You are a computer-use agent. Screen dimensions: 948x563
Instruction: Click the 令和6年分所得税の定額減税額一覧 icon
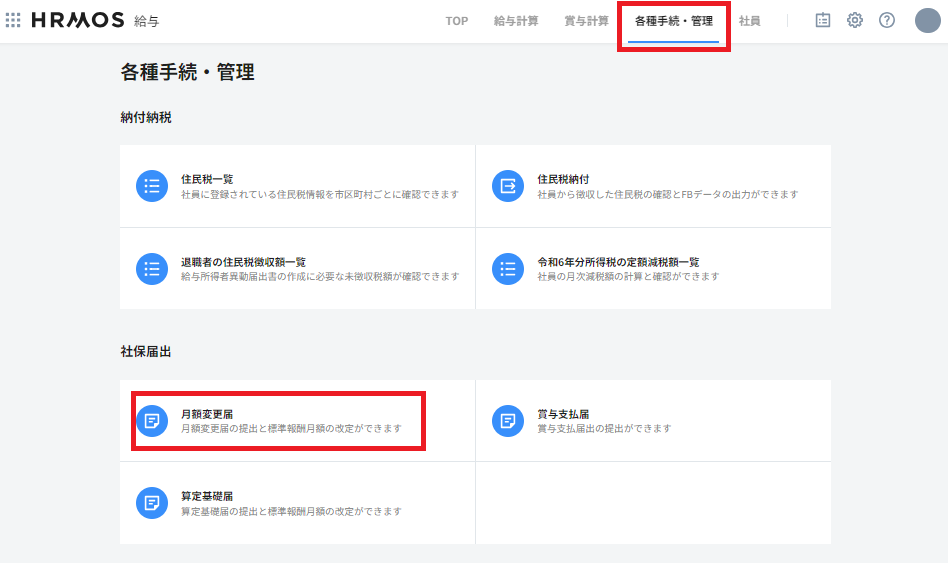pos(508,268)
